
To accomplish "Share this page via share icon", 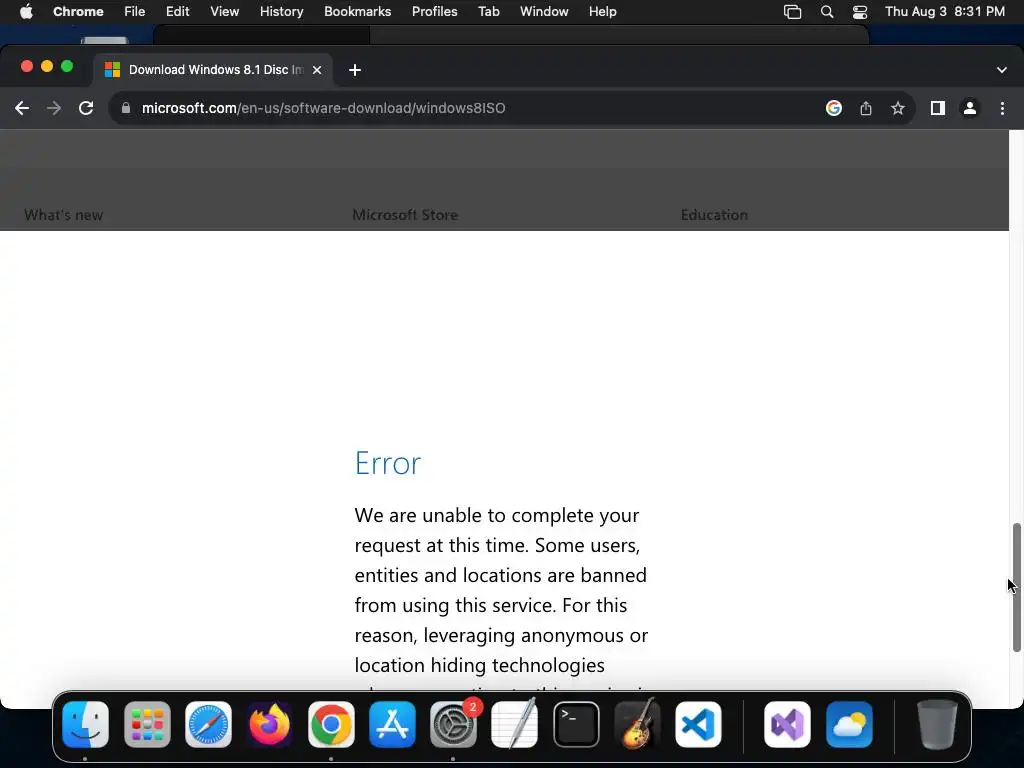I will pyautogui.click(x=866, y=108).
